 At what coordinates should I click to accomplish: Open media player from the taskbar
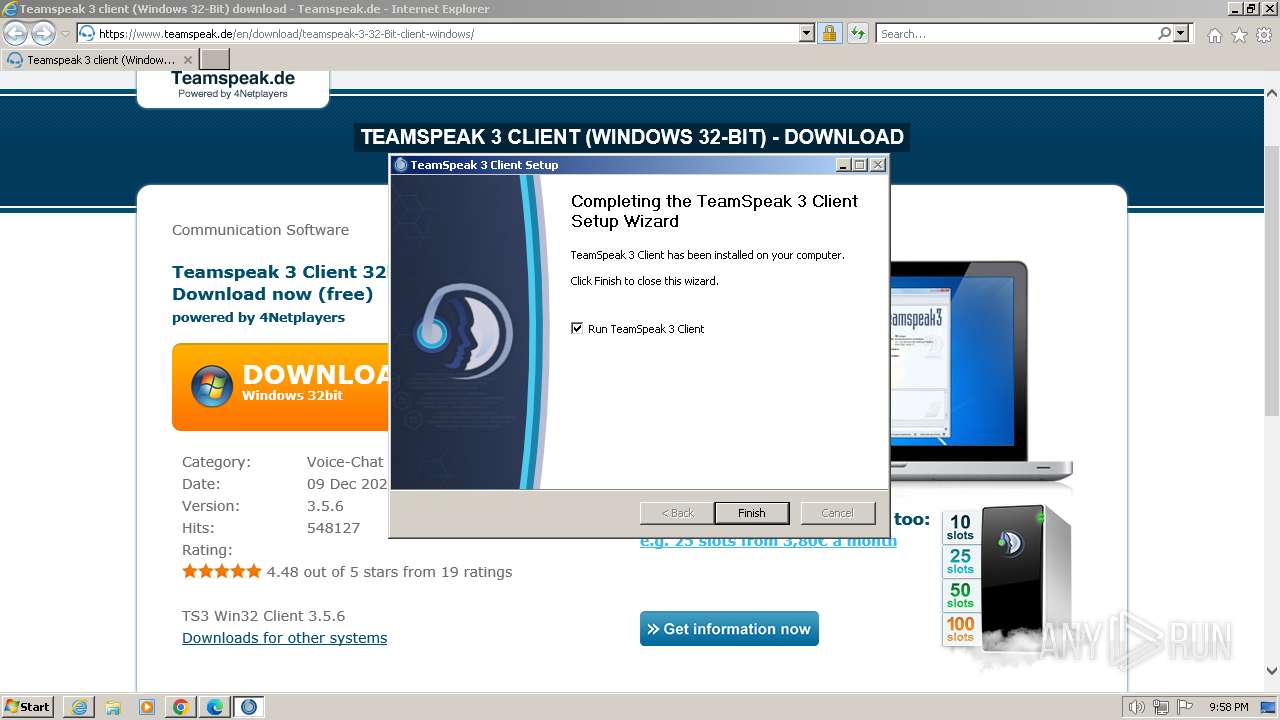point(147,707)
